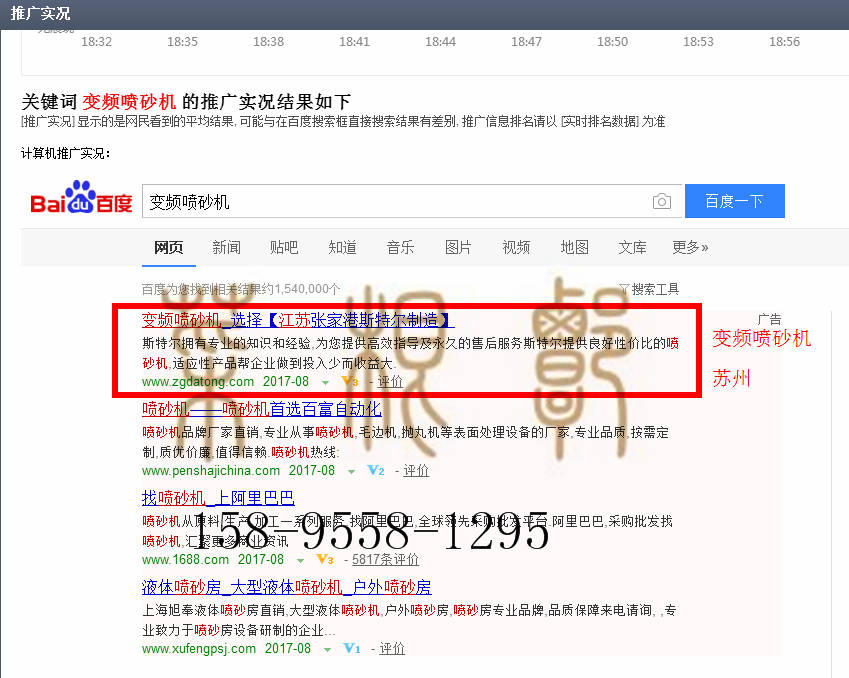This screenshot has width=849, height=678.
Task: Click the 推广实况 title bar text
Action: click(41, 14)
